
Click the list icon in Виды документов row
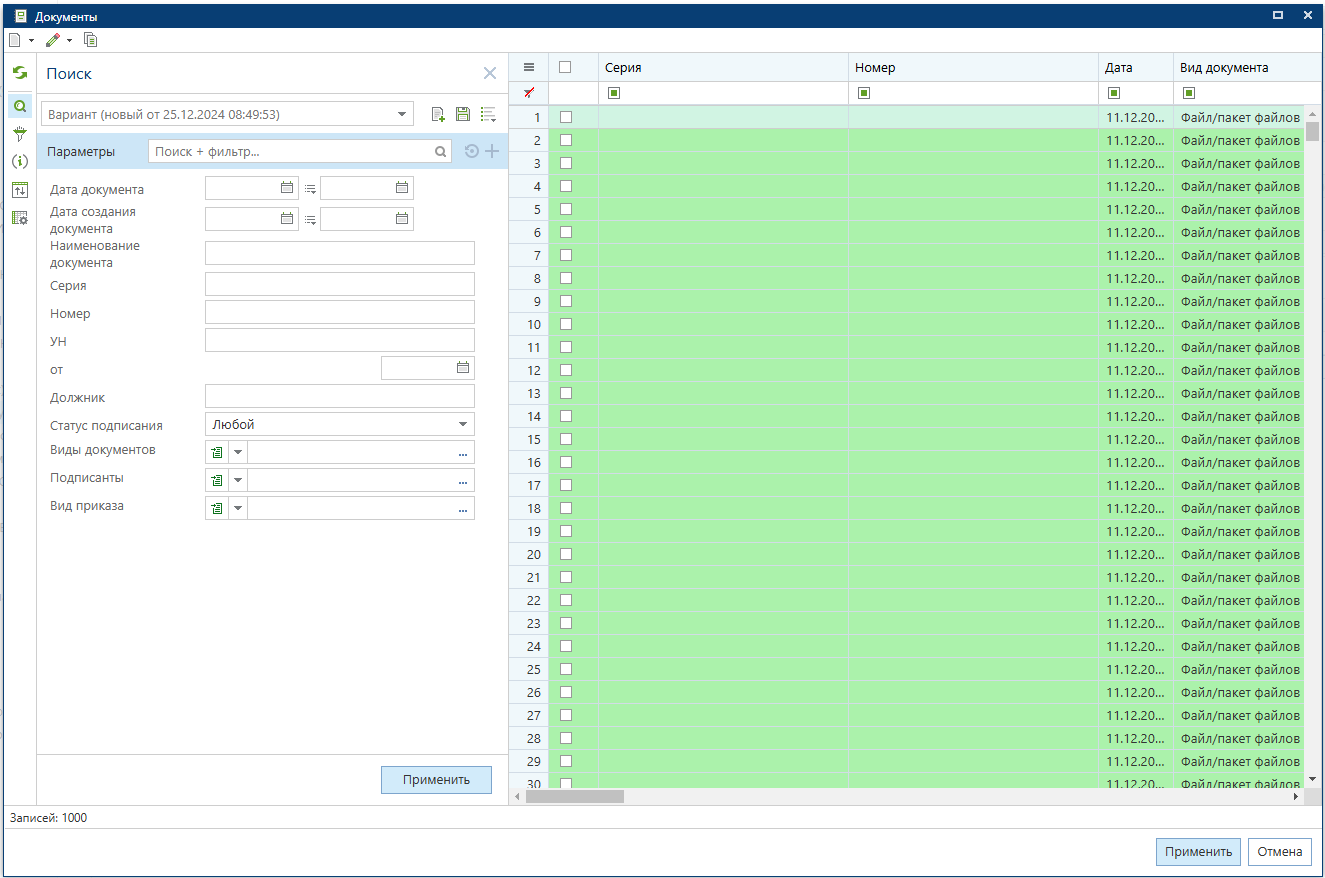pyautogui.click(x=217, y=452)
